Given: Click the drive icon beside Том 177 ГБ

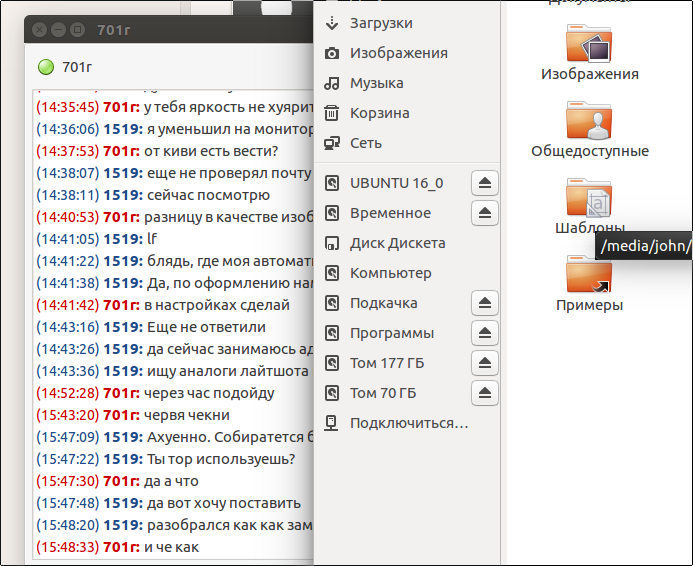Looking at the screenshot, I should [332, 363].
